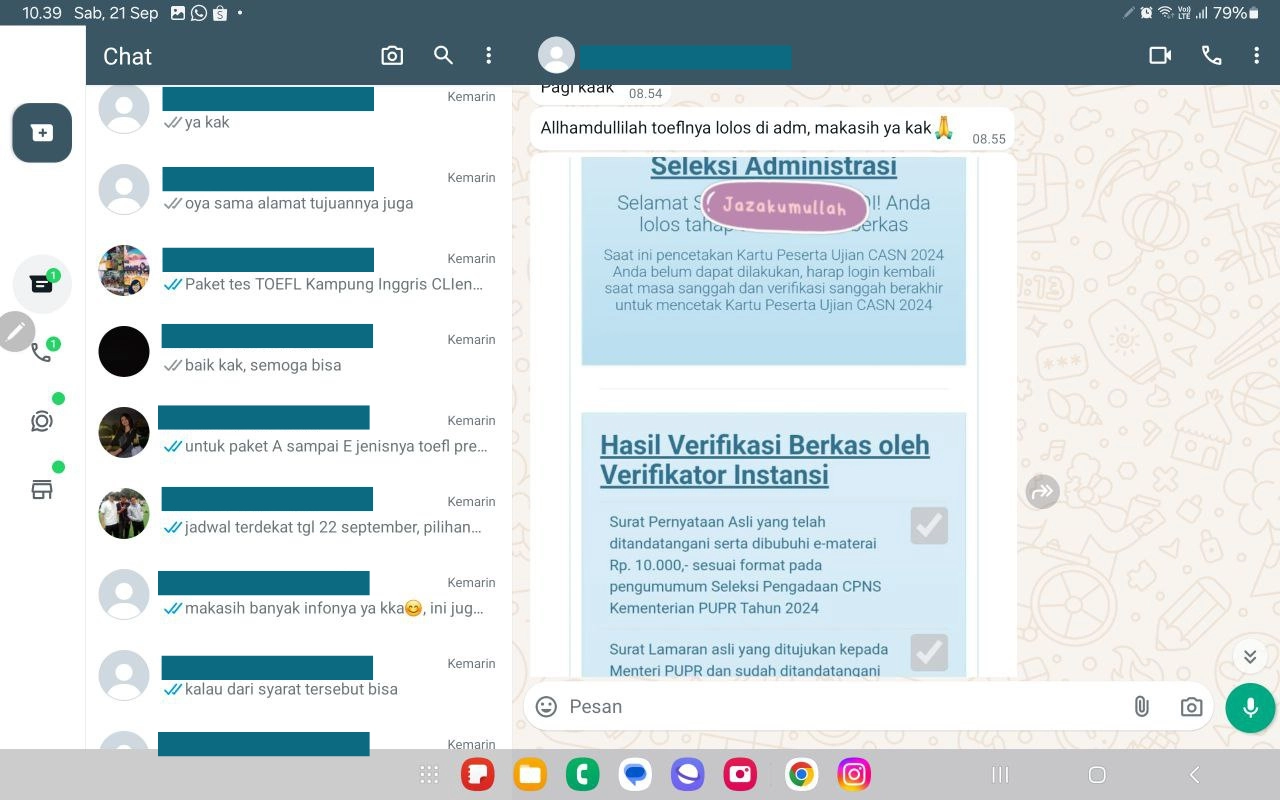Viewport: 1280px width, 800px height.
Task: Click the Surat Pernyataan Asli checkbox
Action: coord(928,526)
